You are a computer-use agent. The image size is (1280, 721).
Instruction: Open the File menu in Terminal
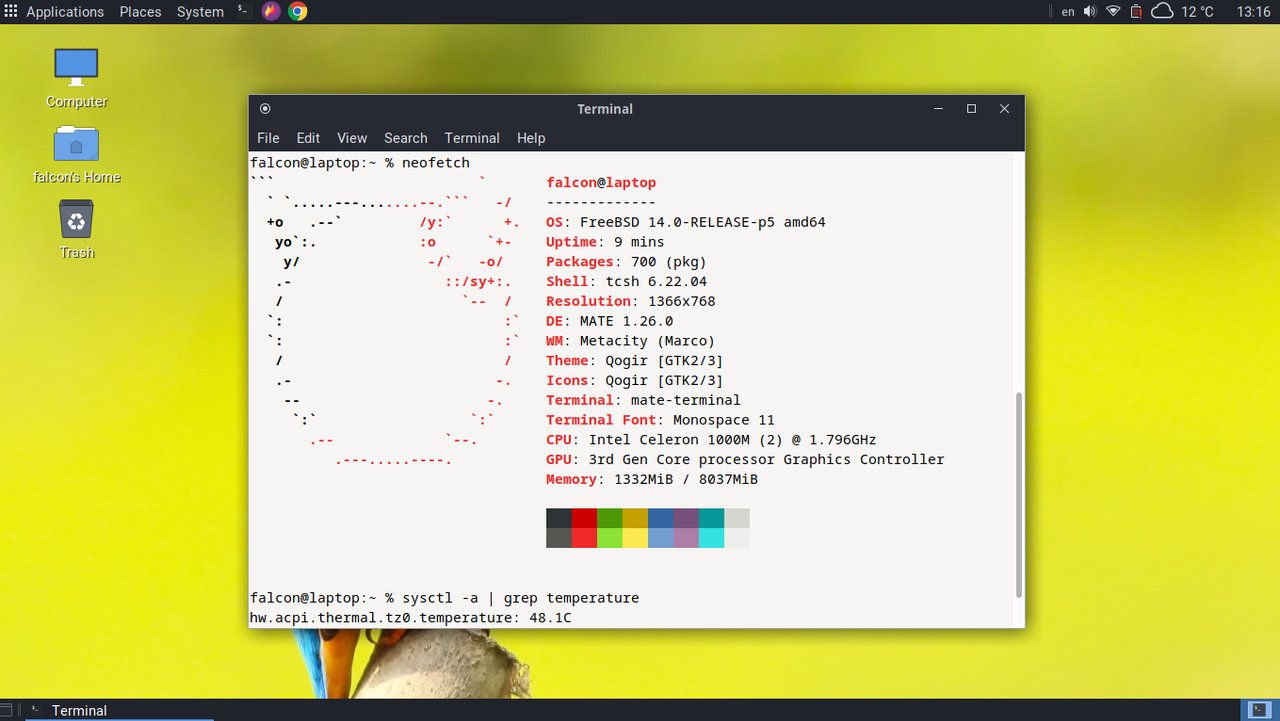[268, 138]
